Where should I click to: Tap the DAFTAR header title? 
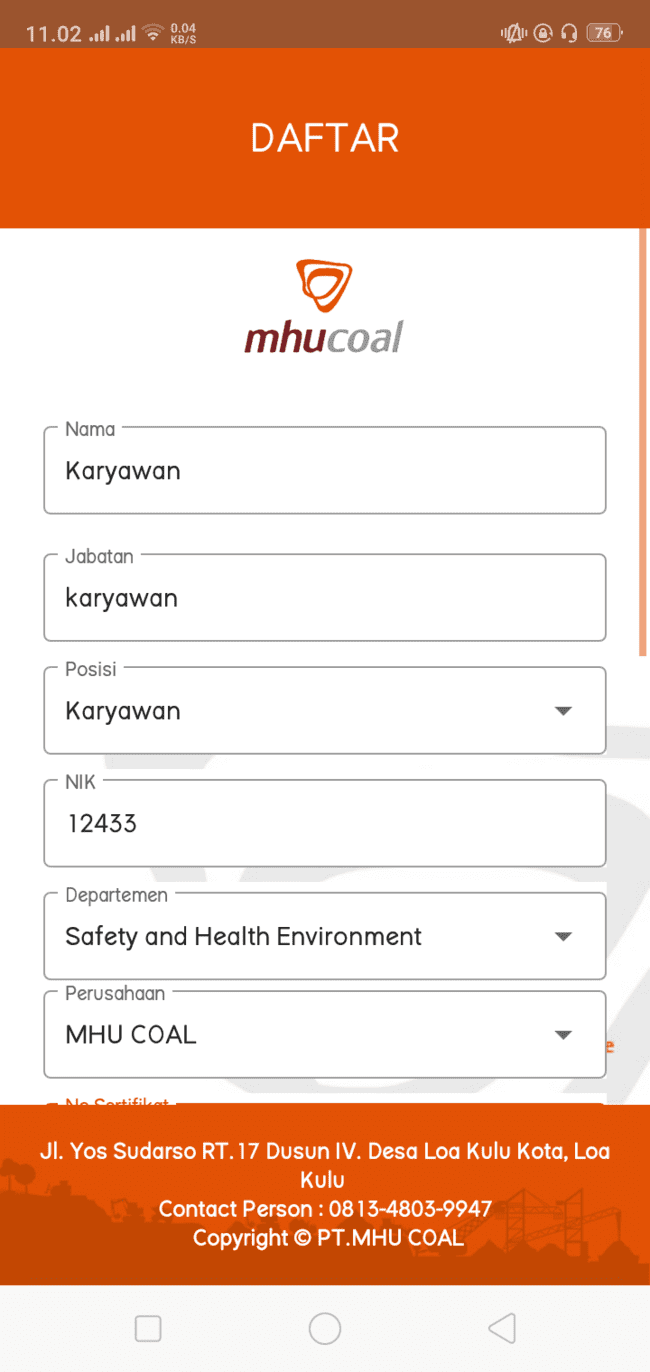324,138
